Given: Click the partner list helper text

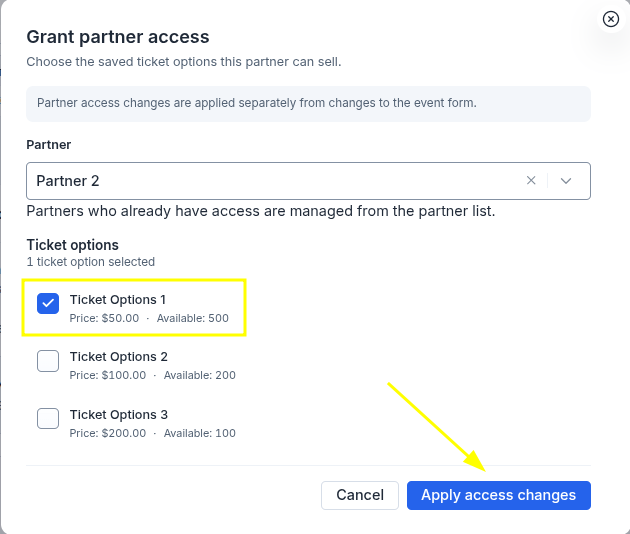Looking at the screenshot, I should click(261, 211).
